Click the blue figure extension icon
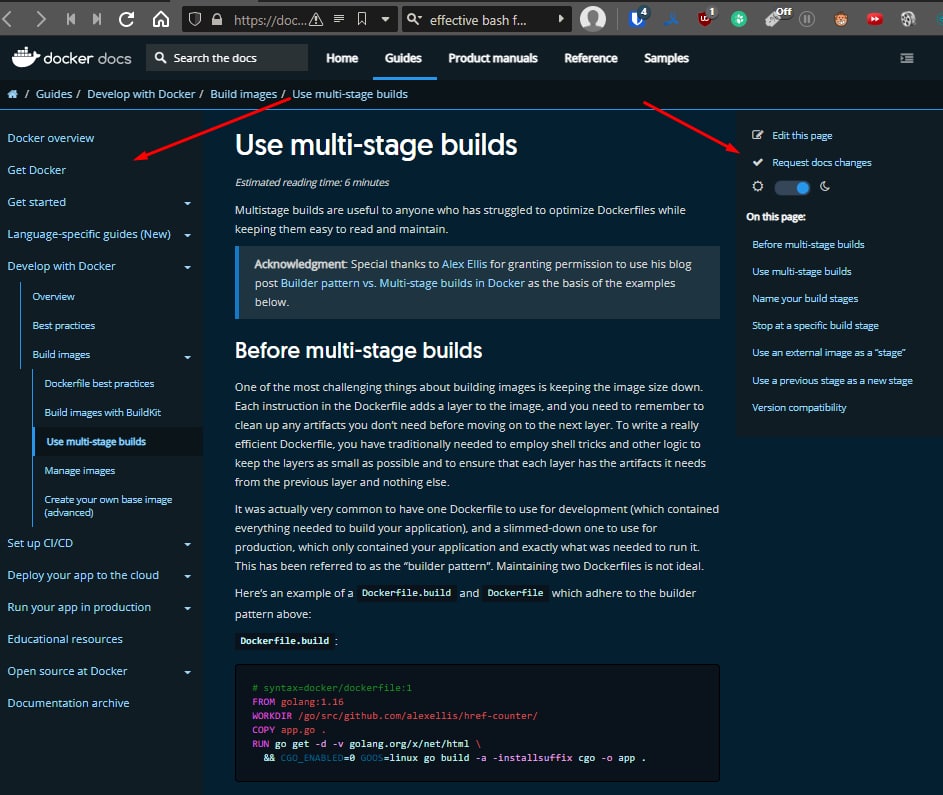The height and width of the screenshot is (795, 943). [x=671, y=19]
